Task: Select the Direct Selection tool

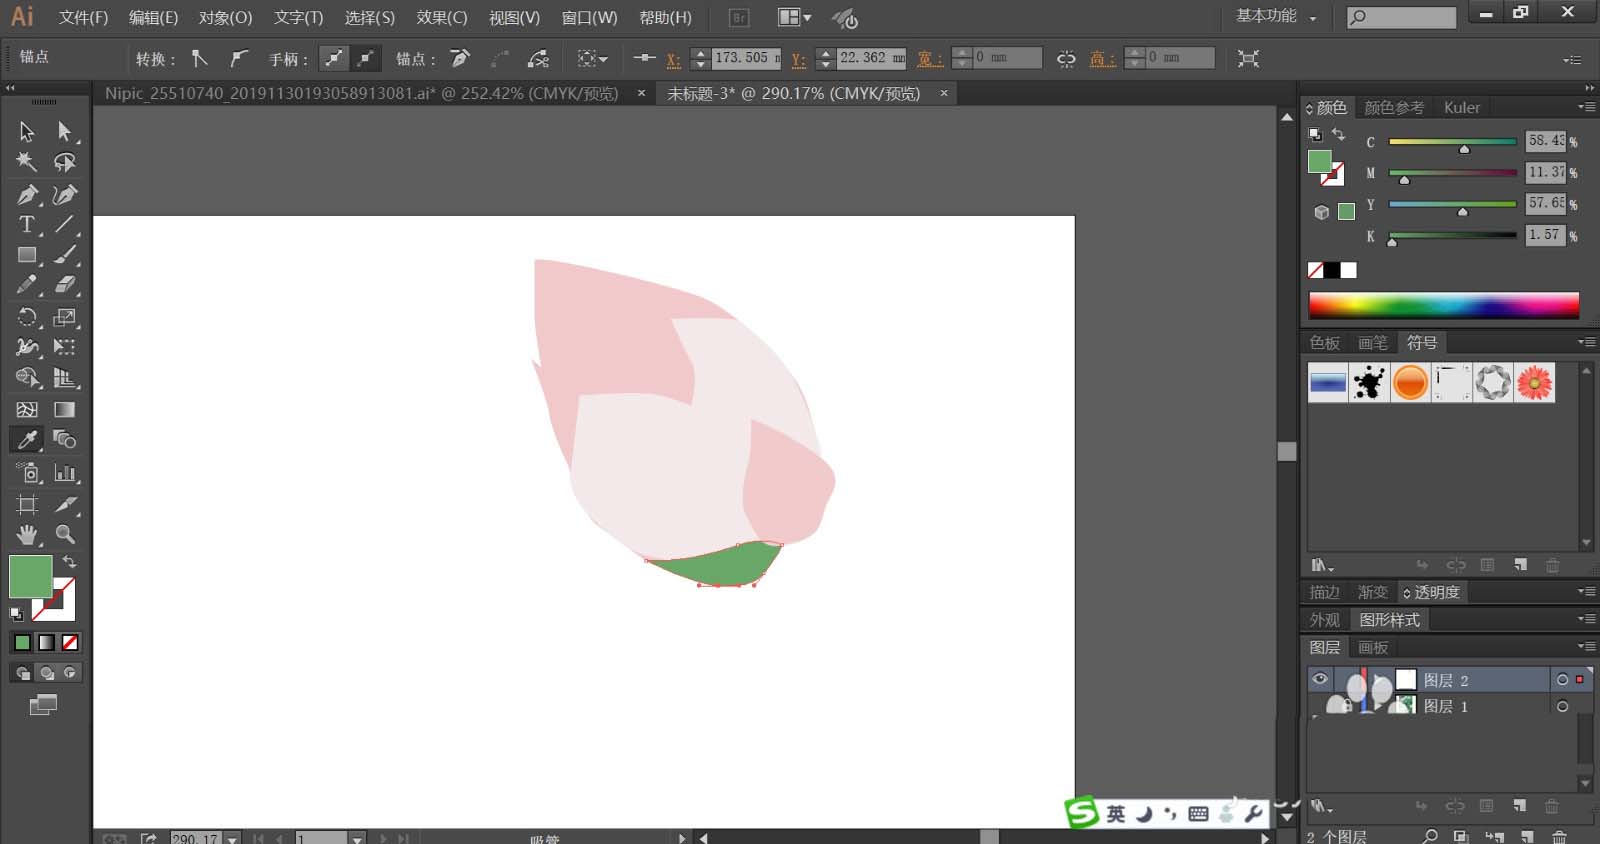Action: [65, 131]
